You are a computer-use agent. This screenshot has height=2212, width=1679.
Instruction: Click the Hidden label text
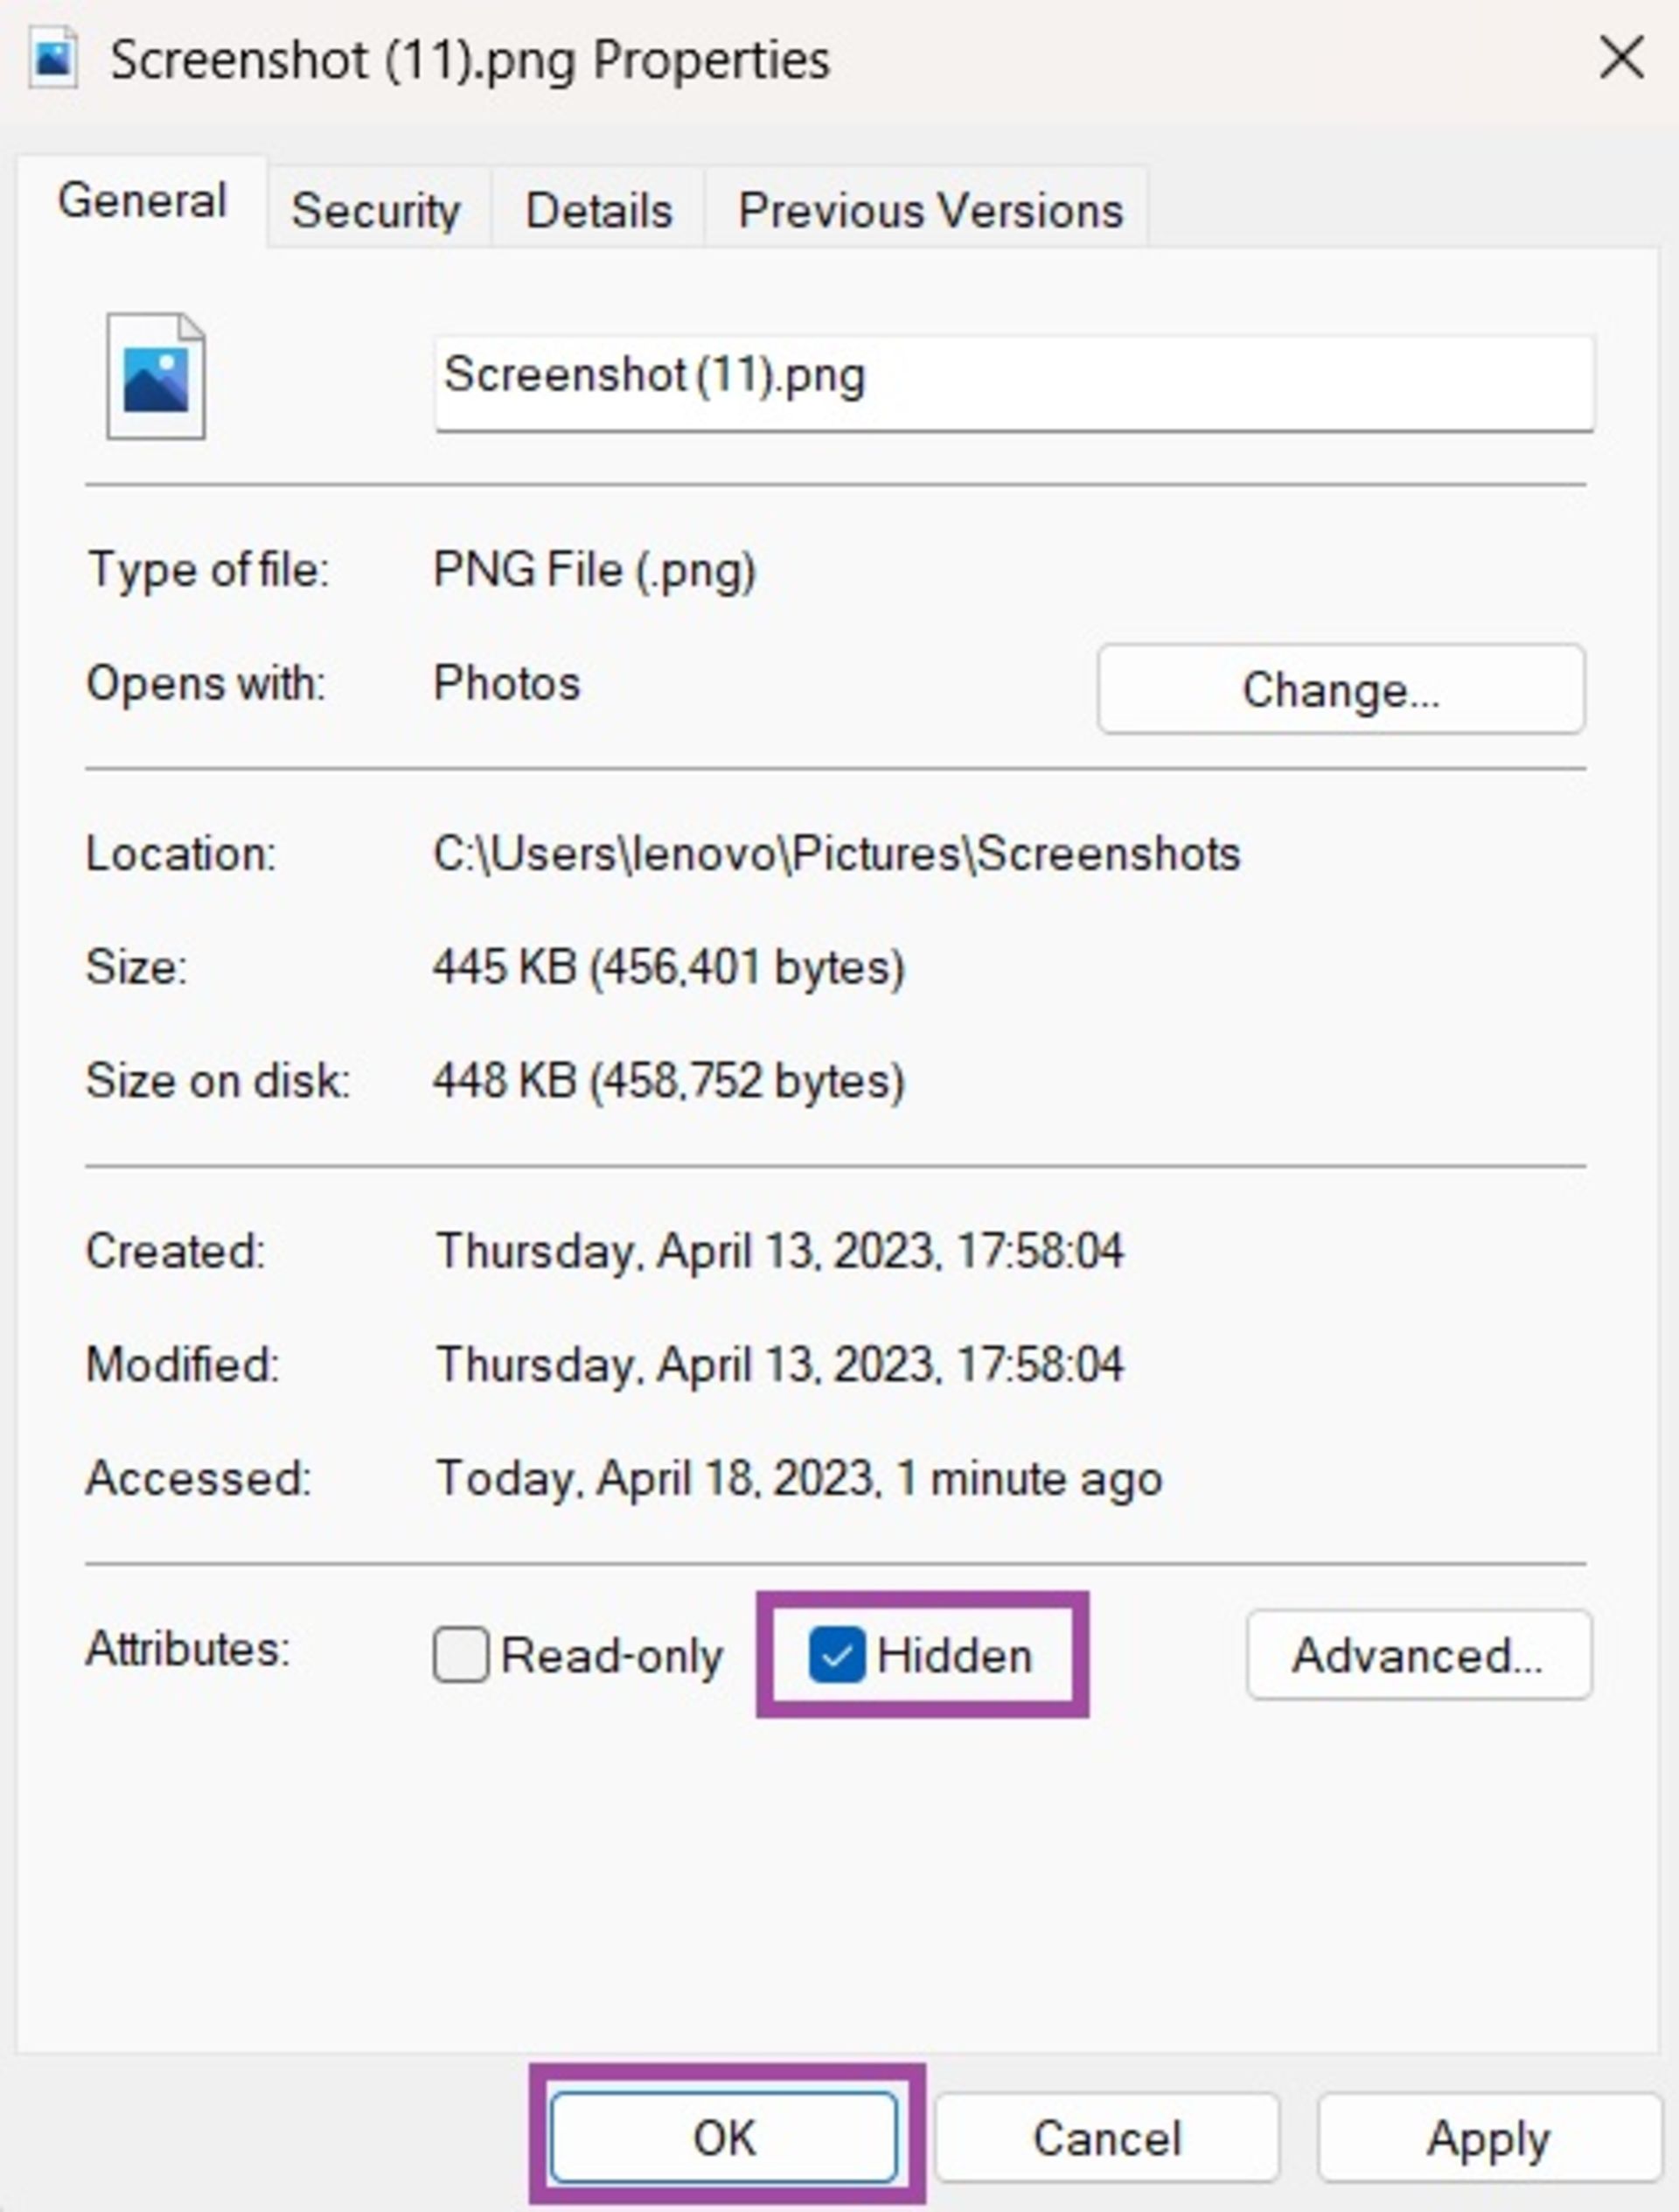tap(954, 1656)
